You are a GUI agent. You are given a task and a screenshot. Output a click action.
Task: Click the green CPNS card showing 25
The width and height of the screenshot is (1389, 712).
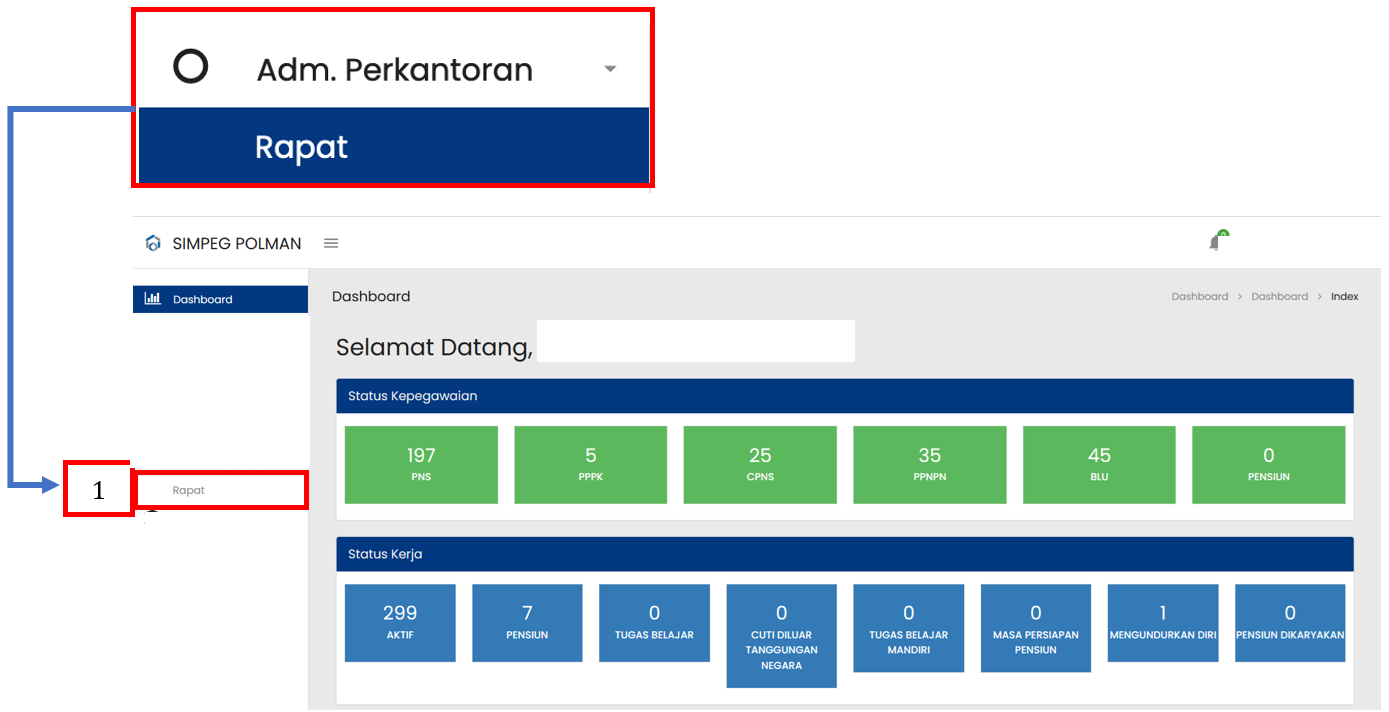[x=760, y=464]
